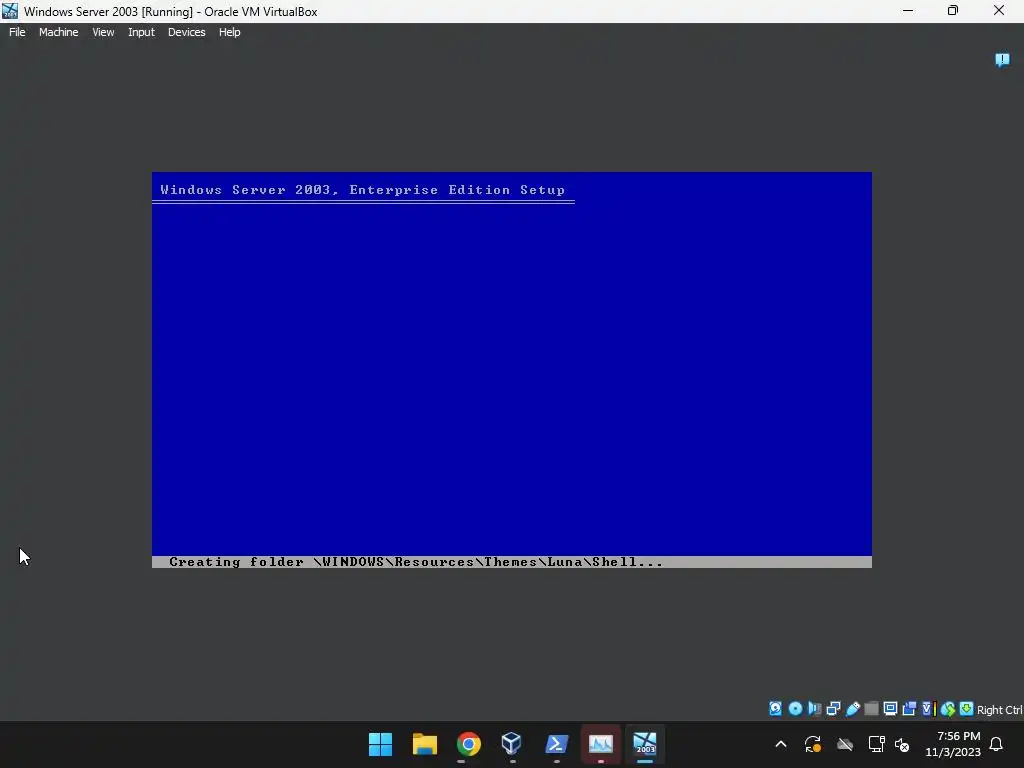Expand the hidden system tray icons

(x=780, y=744)
